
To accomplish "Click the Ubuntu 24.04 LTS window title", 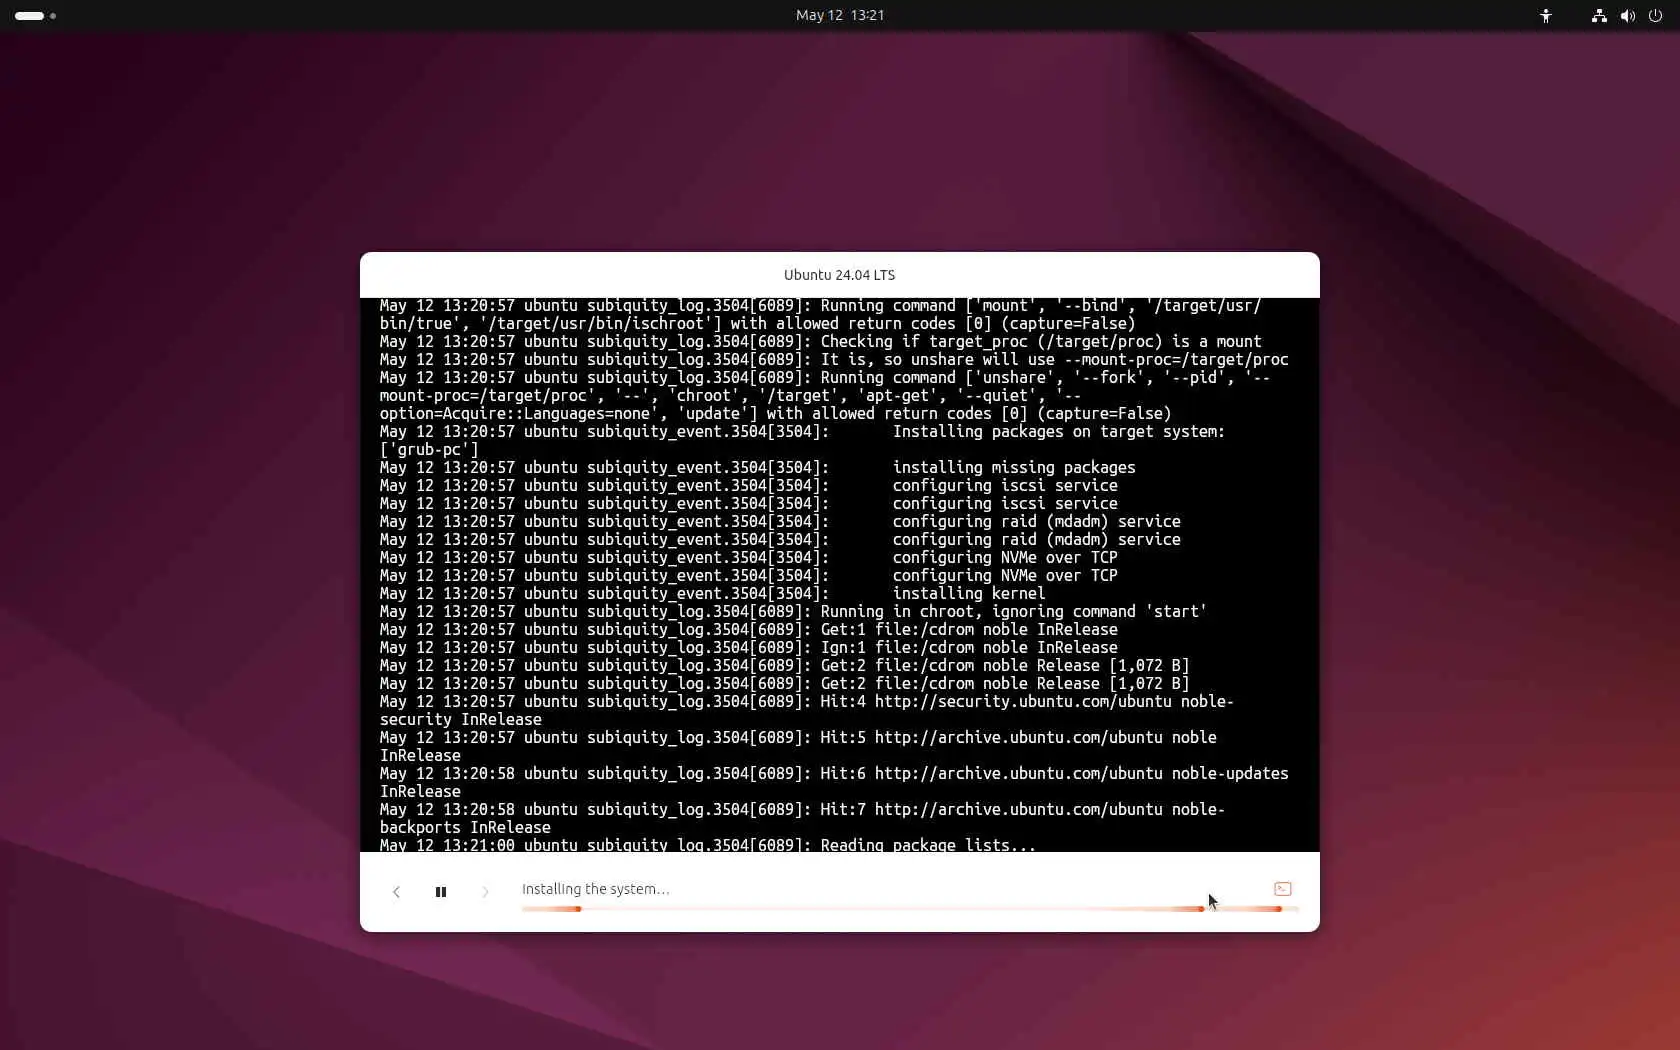I will [x=840, y=275].
